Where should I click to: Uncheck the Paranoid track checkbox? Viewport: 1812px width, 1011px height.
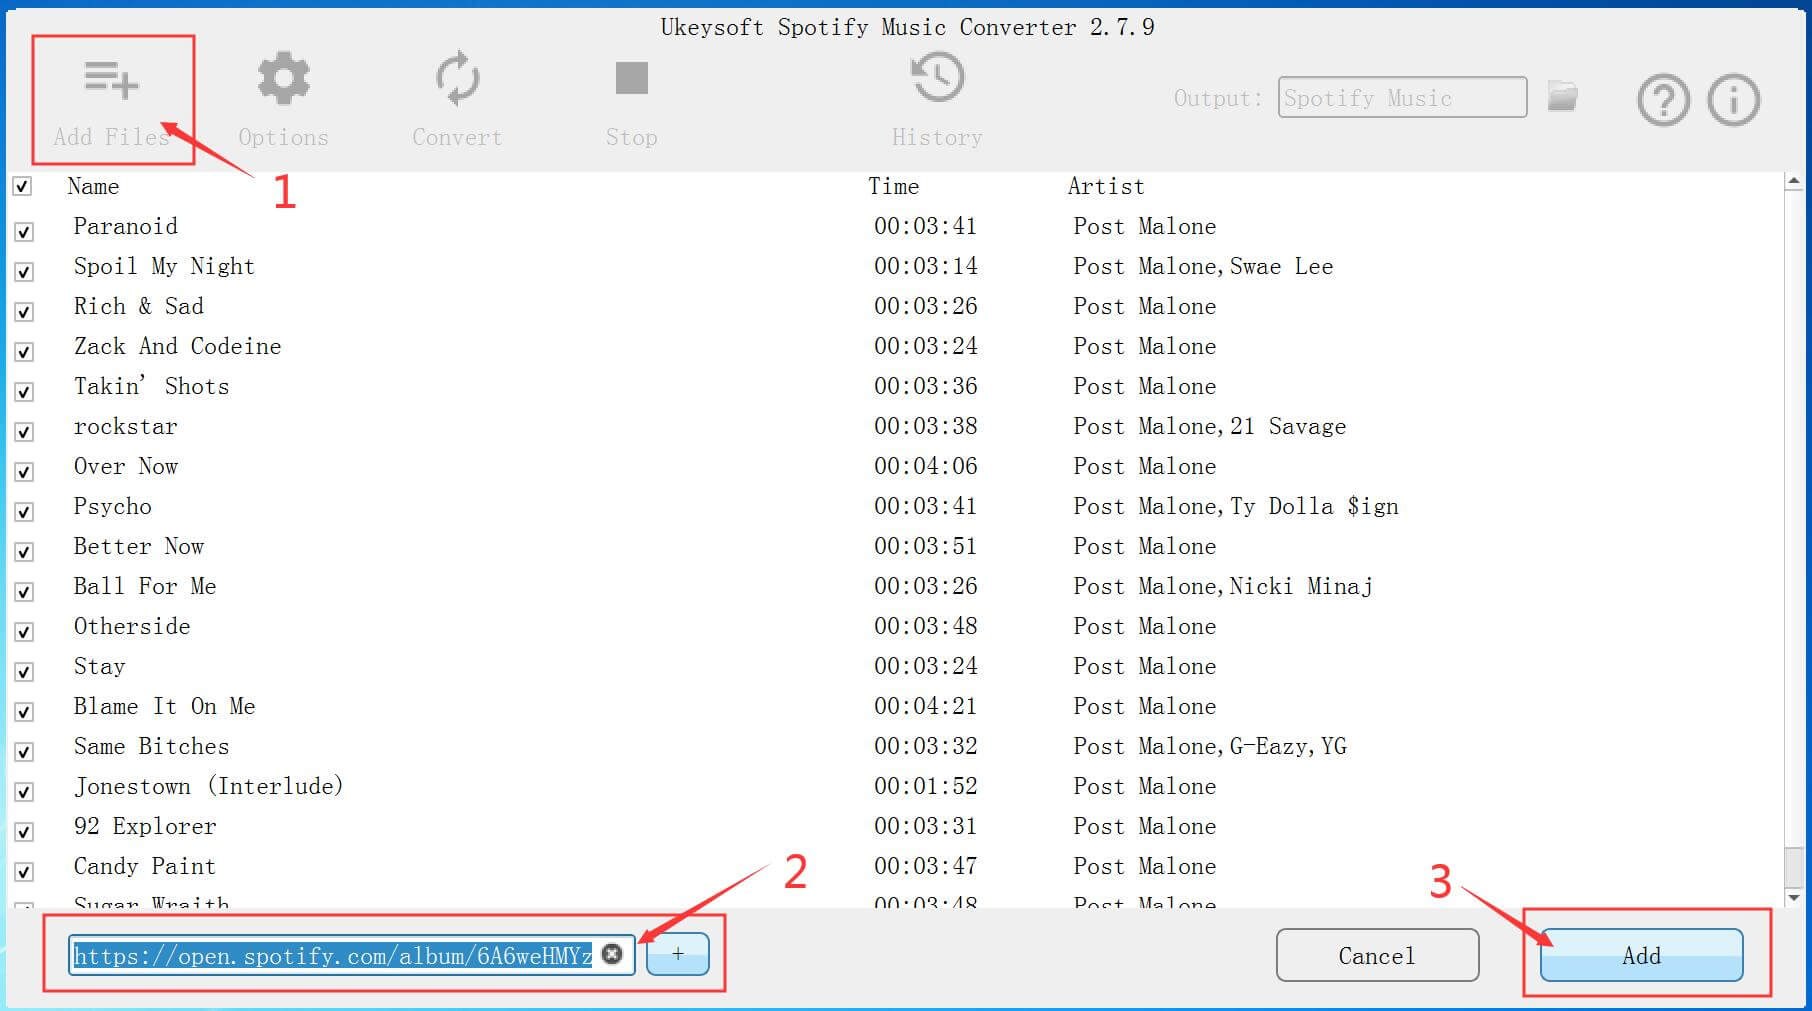pos(24,232)
